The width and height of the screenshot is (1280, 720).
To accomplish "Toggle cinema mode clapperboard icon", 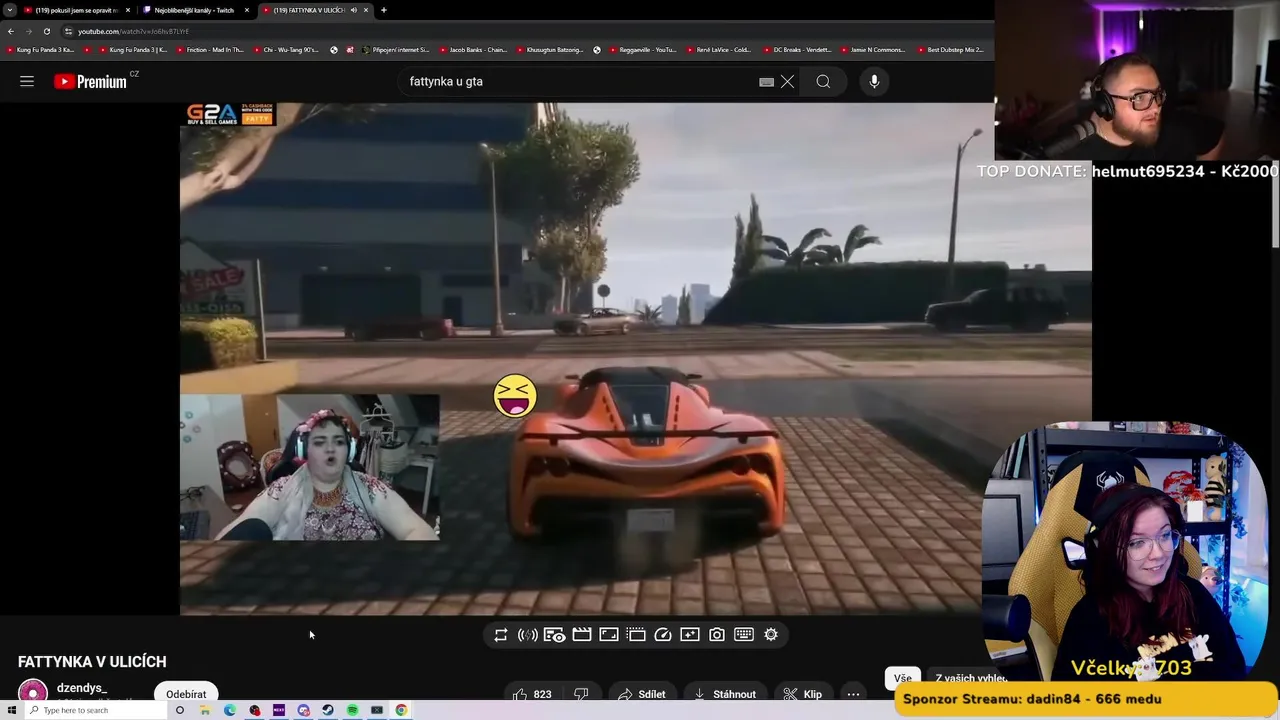I will click(582, 635).
